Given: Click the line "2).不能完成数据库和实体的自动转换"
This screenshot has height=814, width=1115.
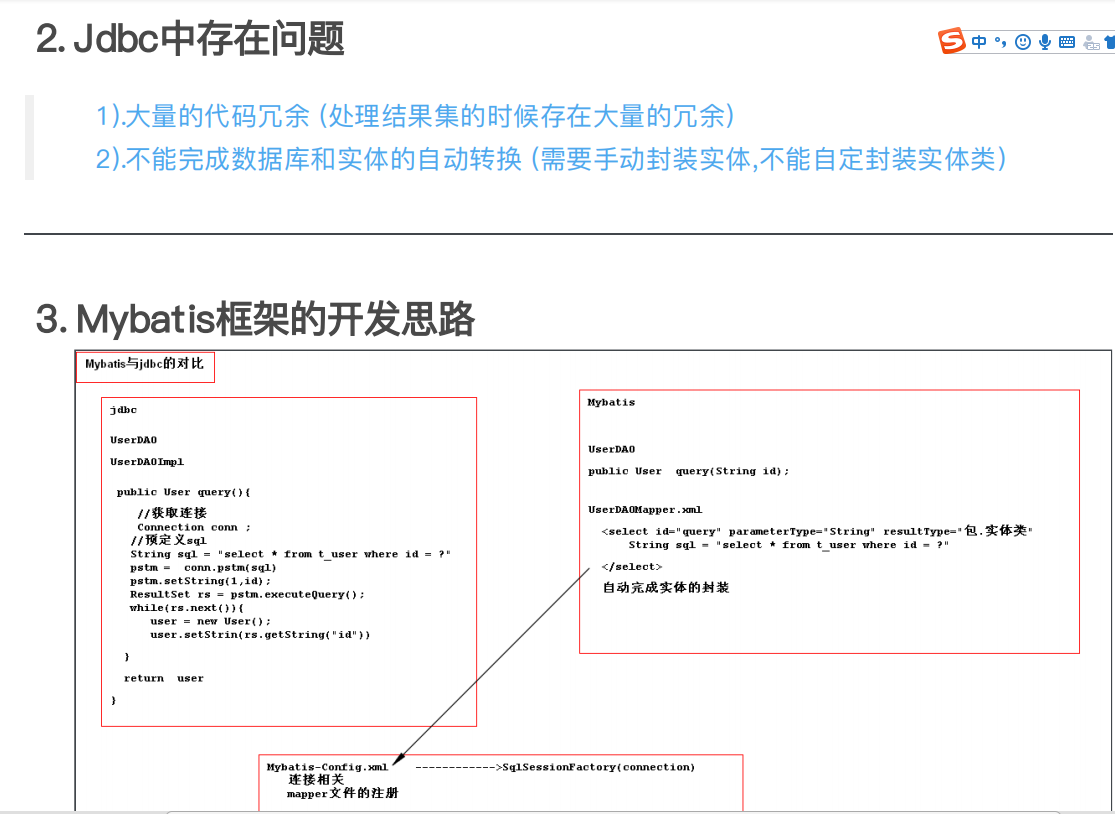Looking at the screenshot, I should (x=309, y=159).
